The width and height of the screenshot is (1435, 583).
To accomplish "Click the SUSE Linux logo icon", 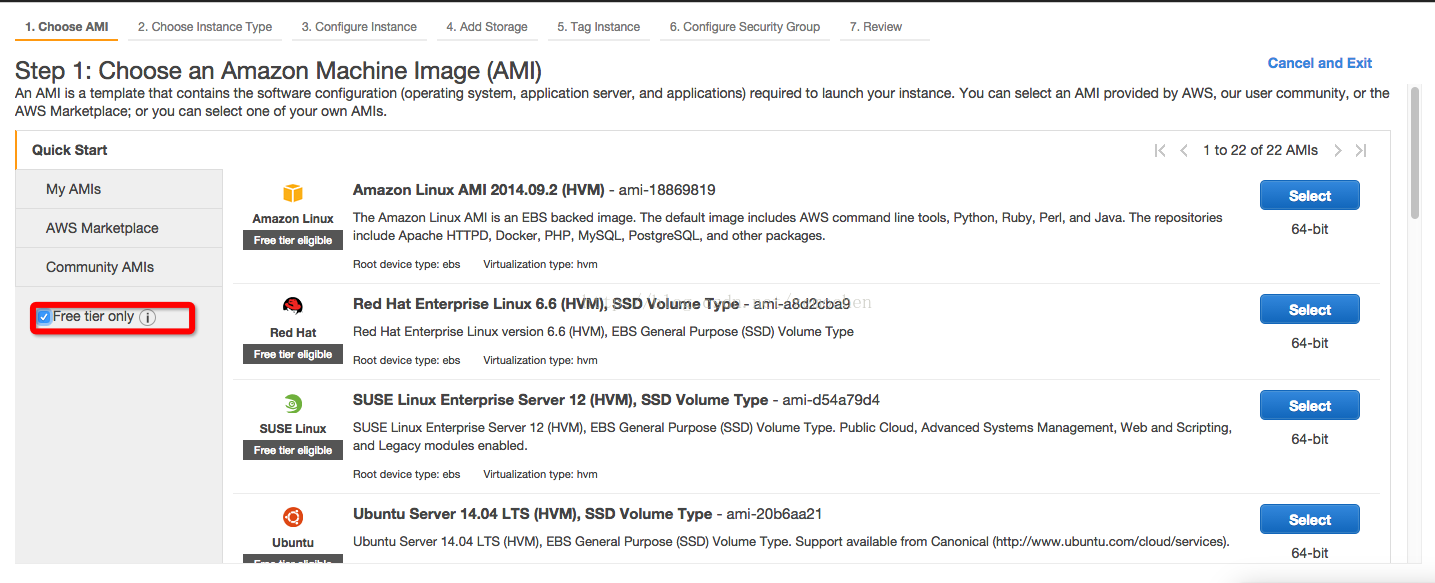I will (x=293, y=404).
